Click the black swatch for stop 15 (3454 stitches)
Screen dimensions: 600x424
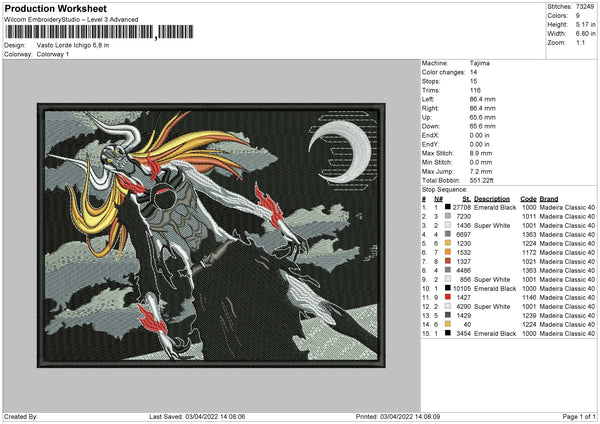pyautogui.click(x=447, y=333)
